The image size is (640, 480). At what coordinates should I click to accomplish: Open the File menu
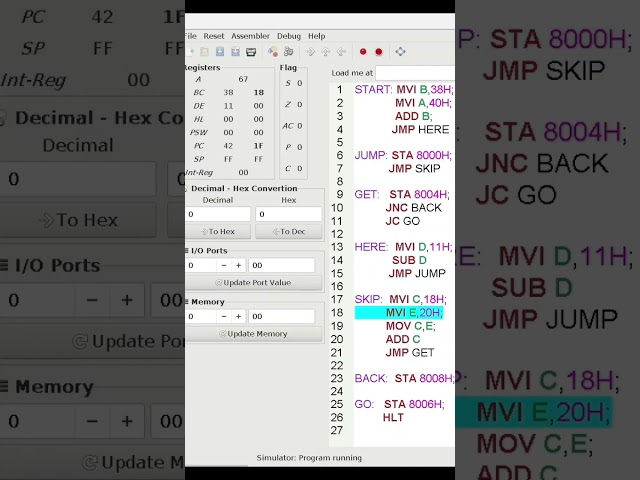click(x=191, y=36)
